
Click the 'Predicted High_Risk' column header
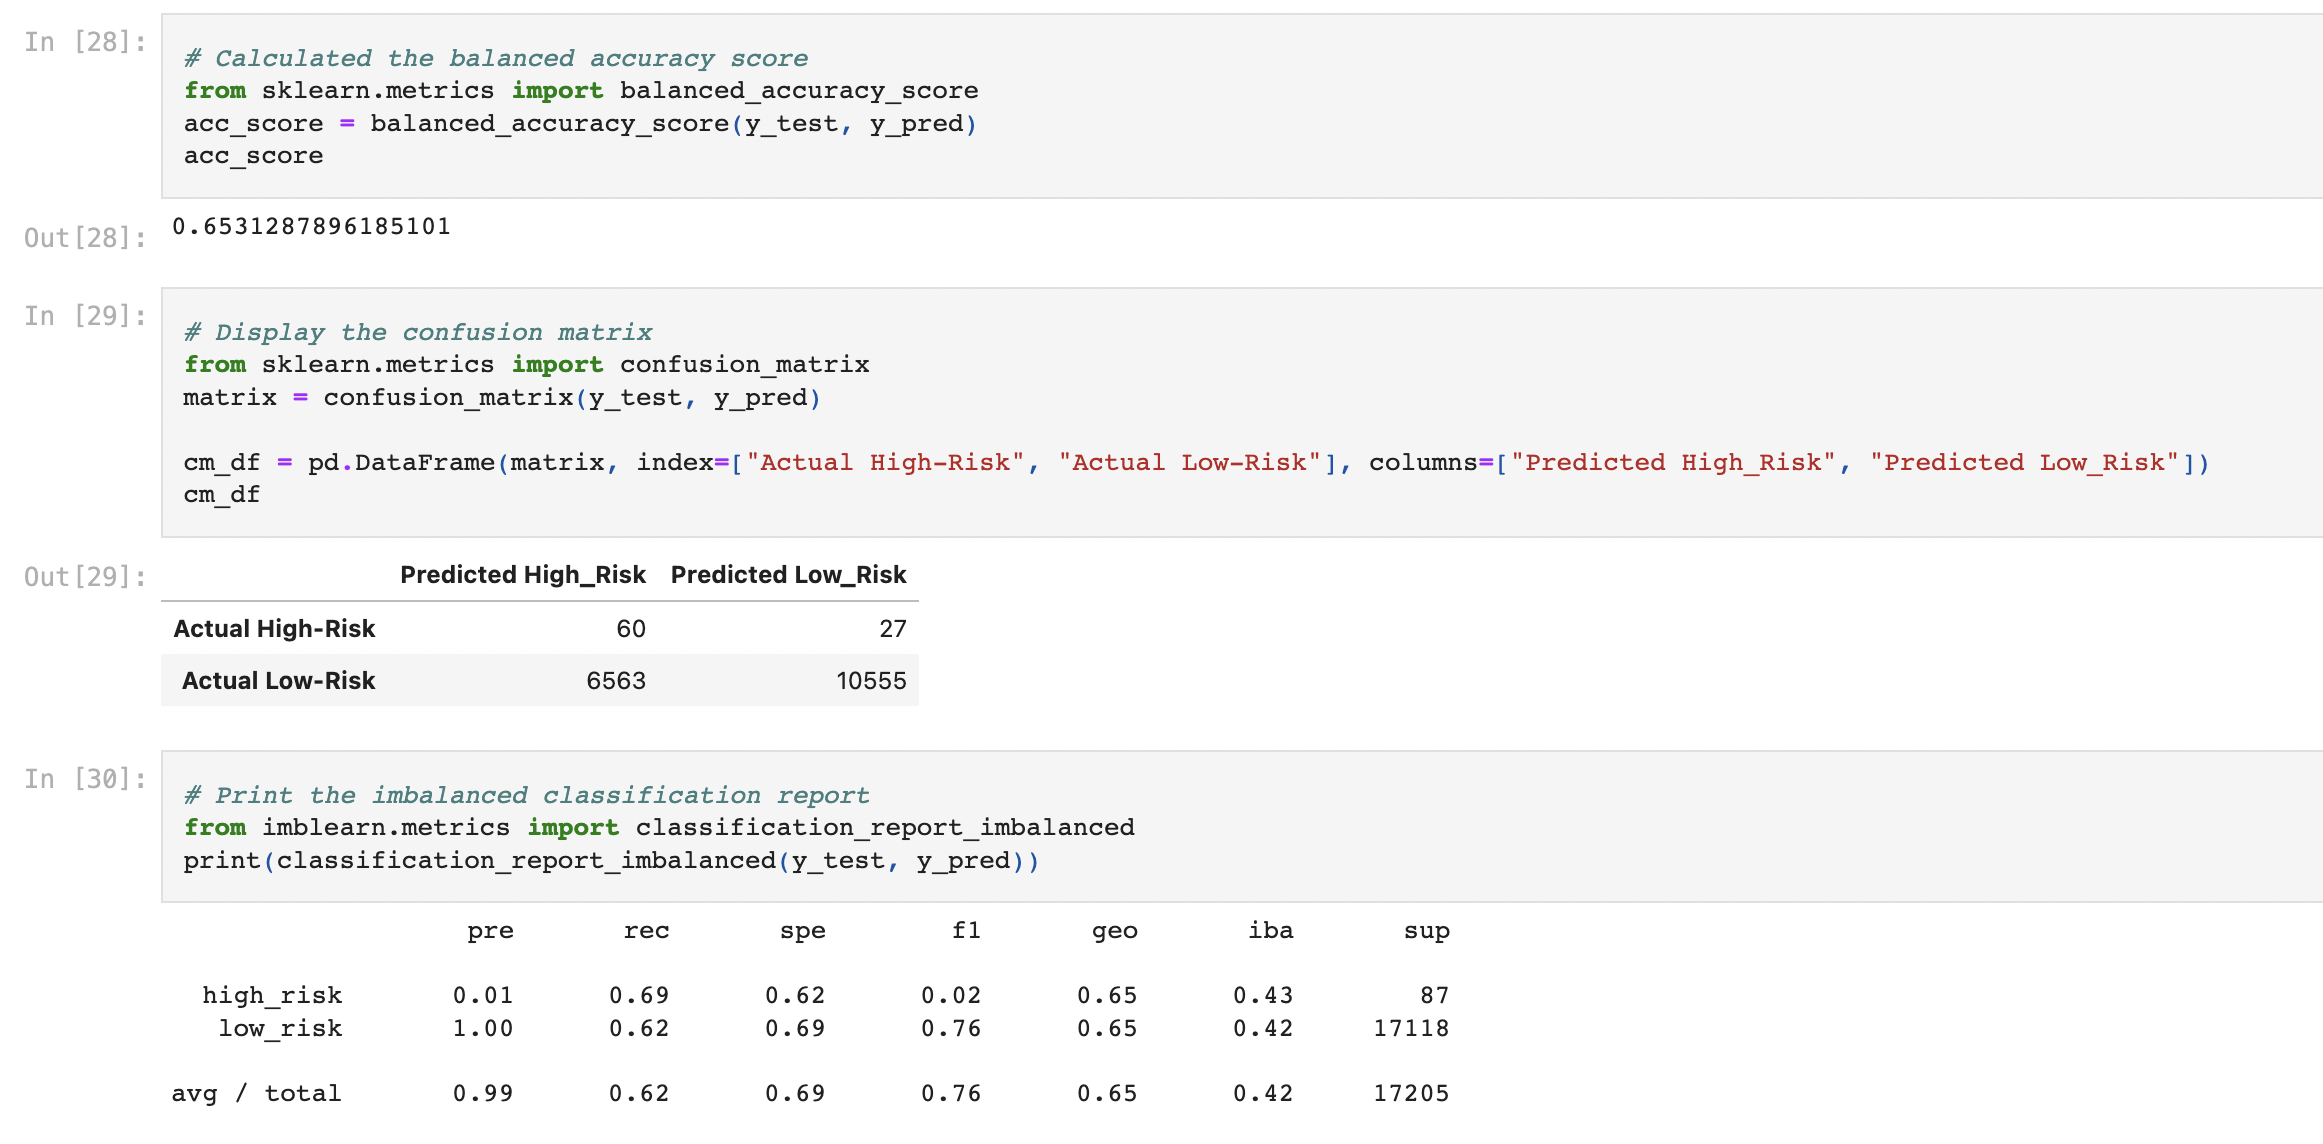(523, 575)
